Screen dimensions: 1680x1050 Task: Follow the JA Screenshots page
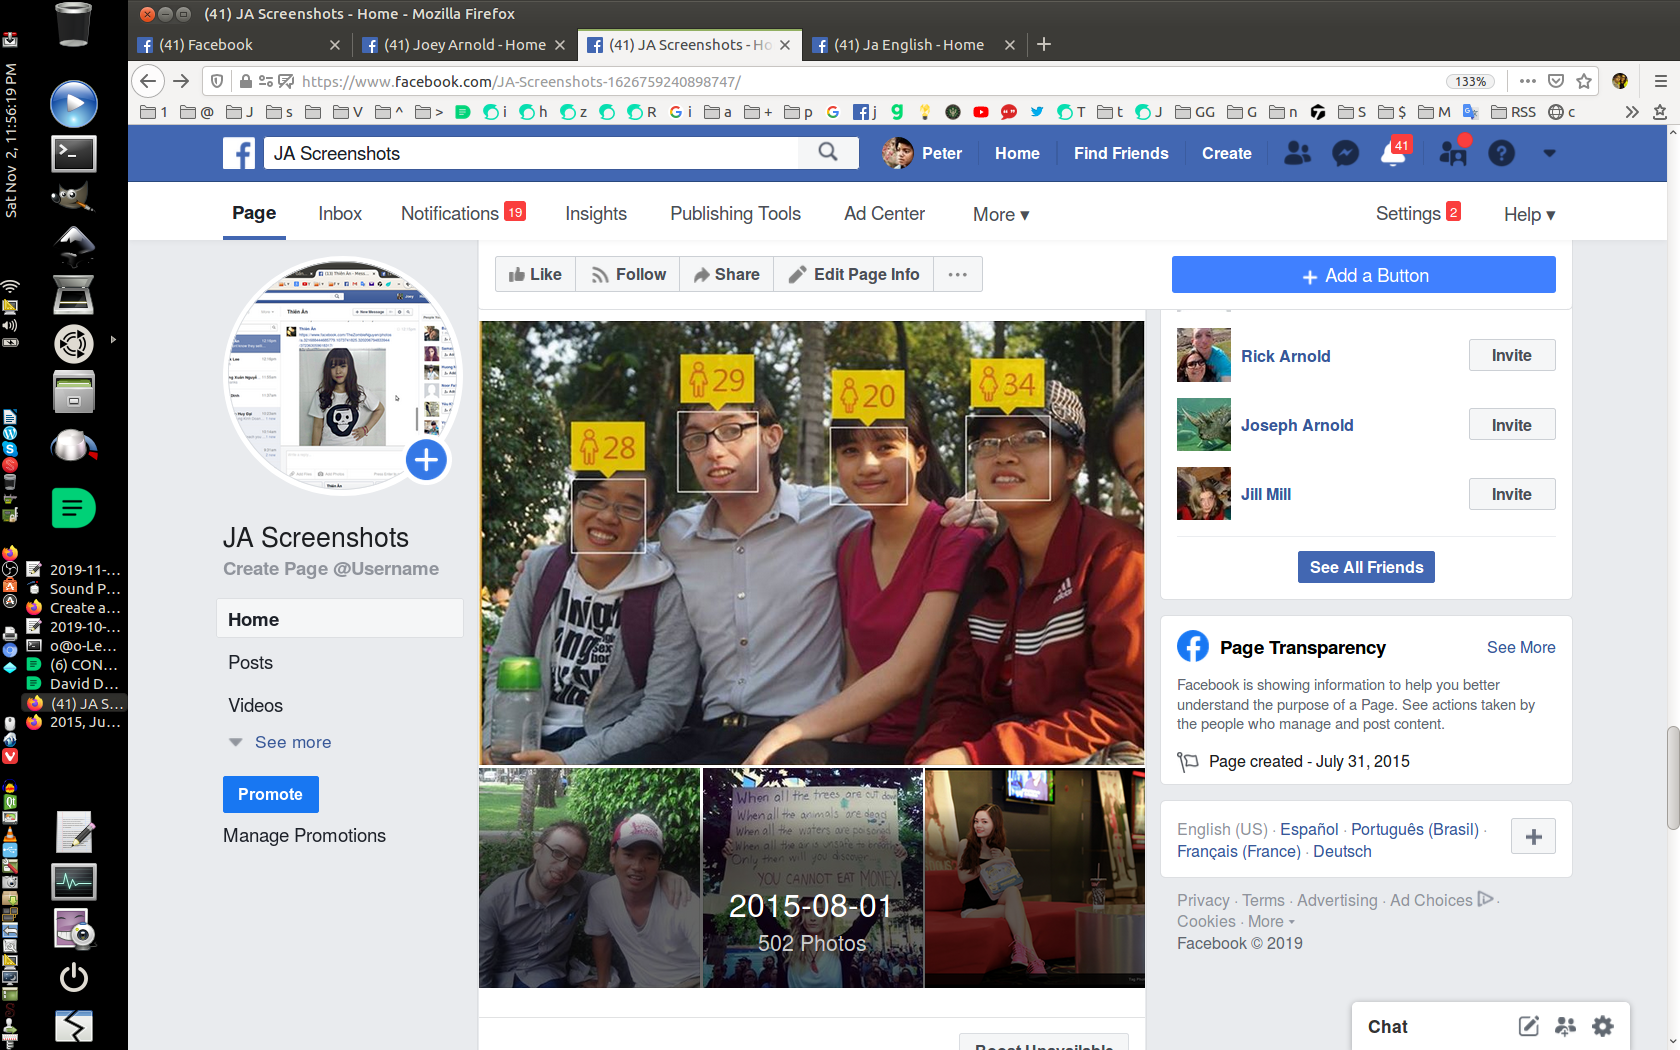[626, 273]
